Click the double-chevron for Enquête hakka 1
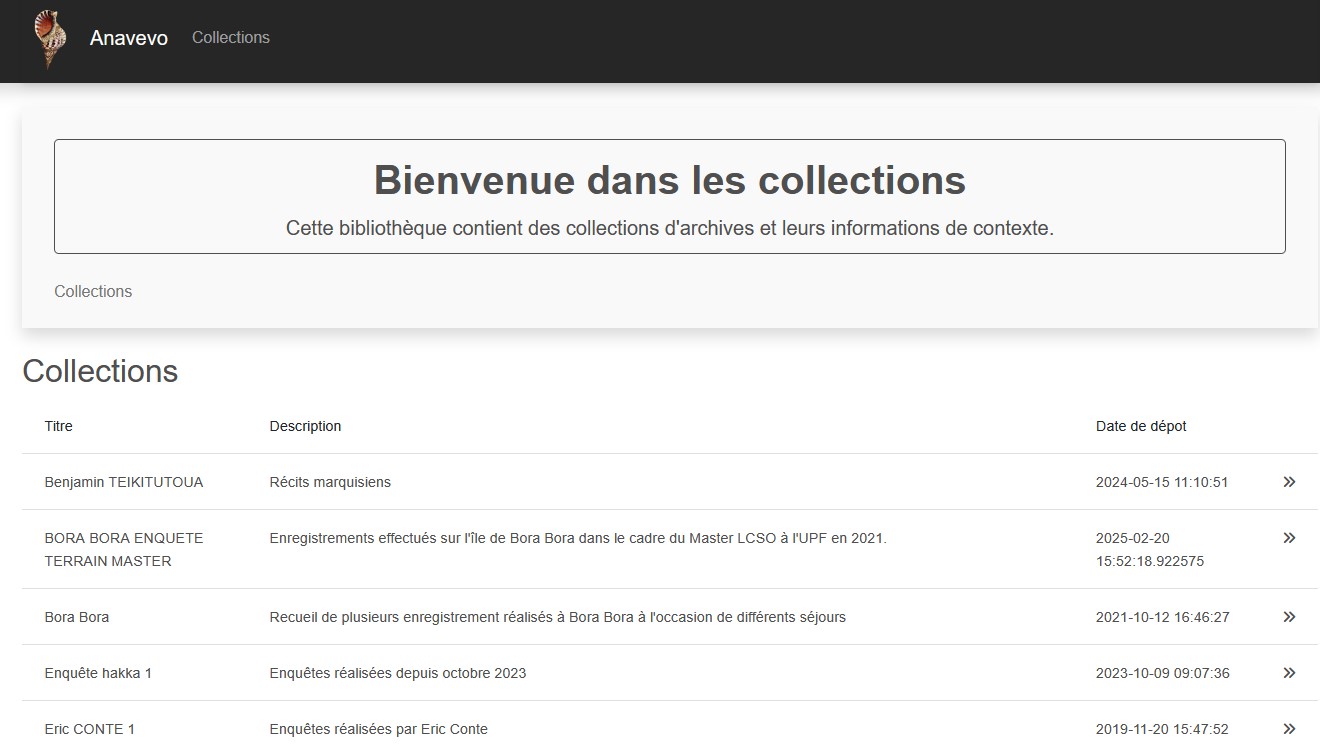The image size is (1320, 755). point(1289,673)
